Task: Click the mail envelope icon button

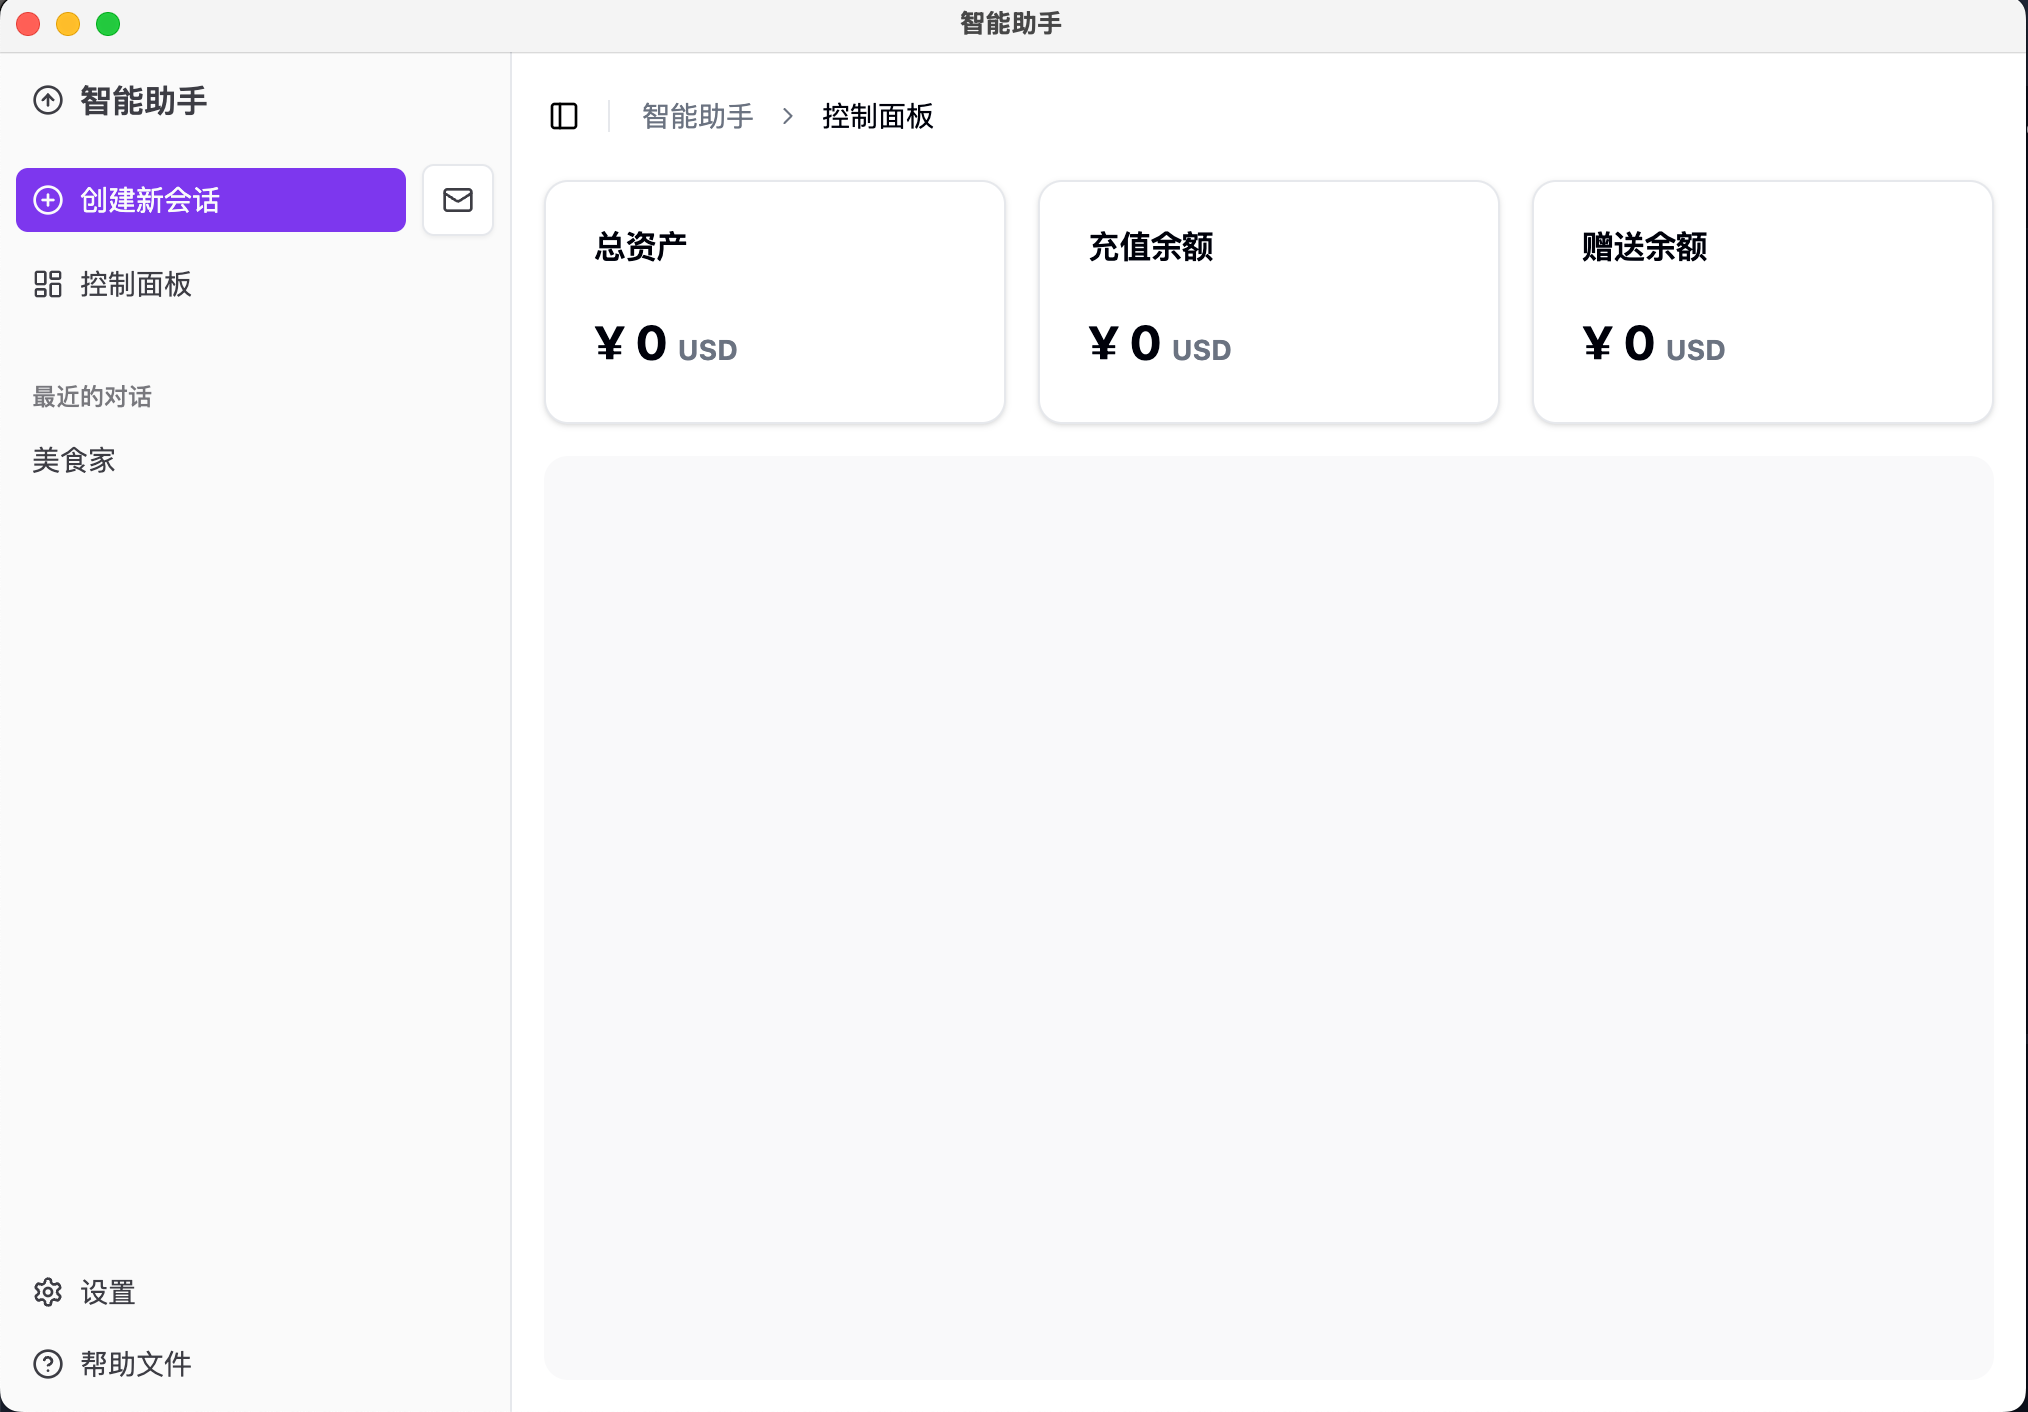Action: pyautogui.click(x=458, y=200)
